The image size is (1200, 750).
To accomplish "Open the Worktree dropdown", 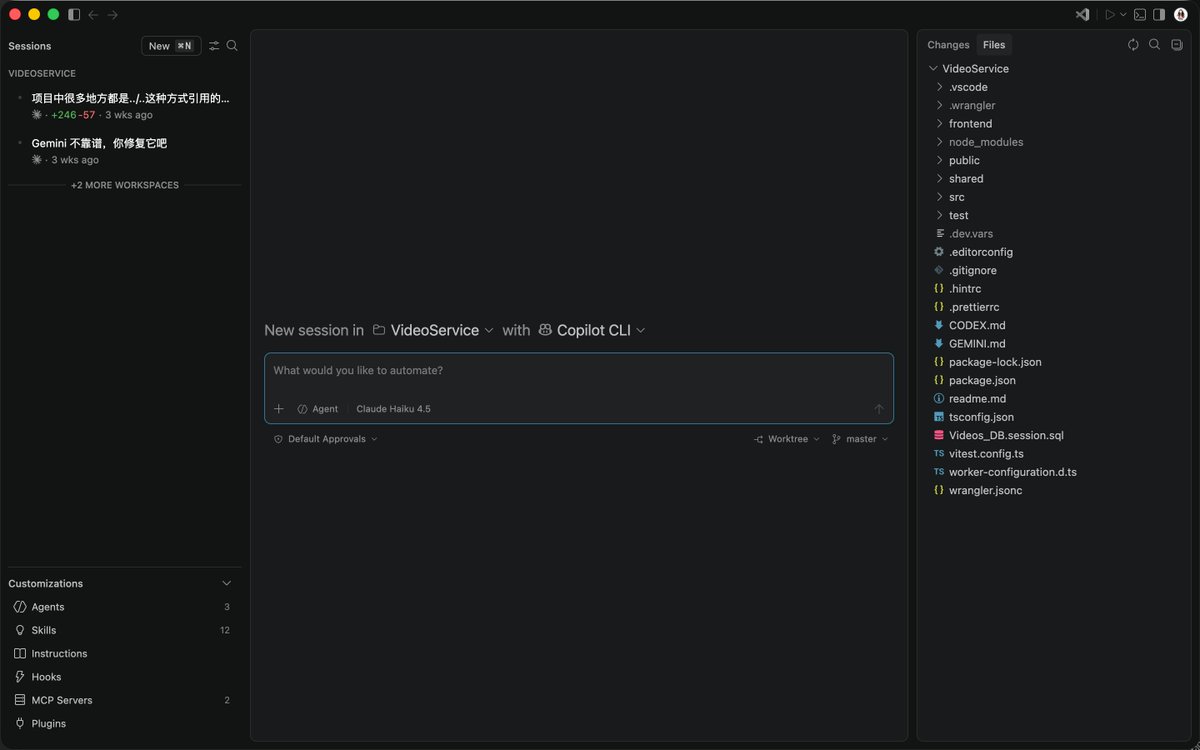I will coord(787,439).
